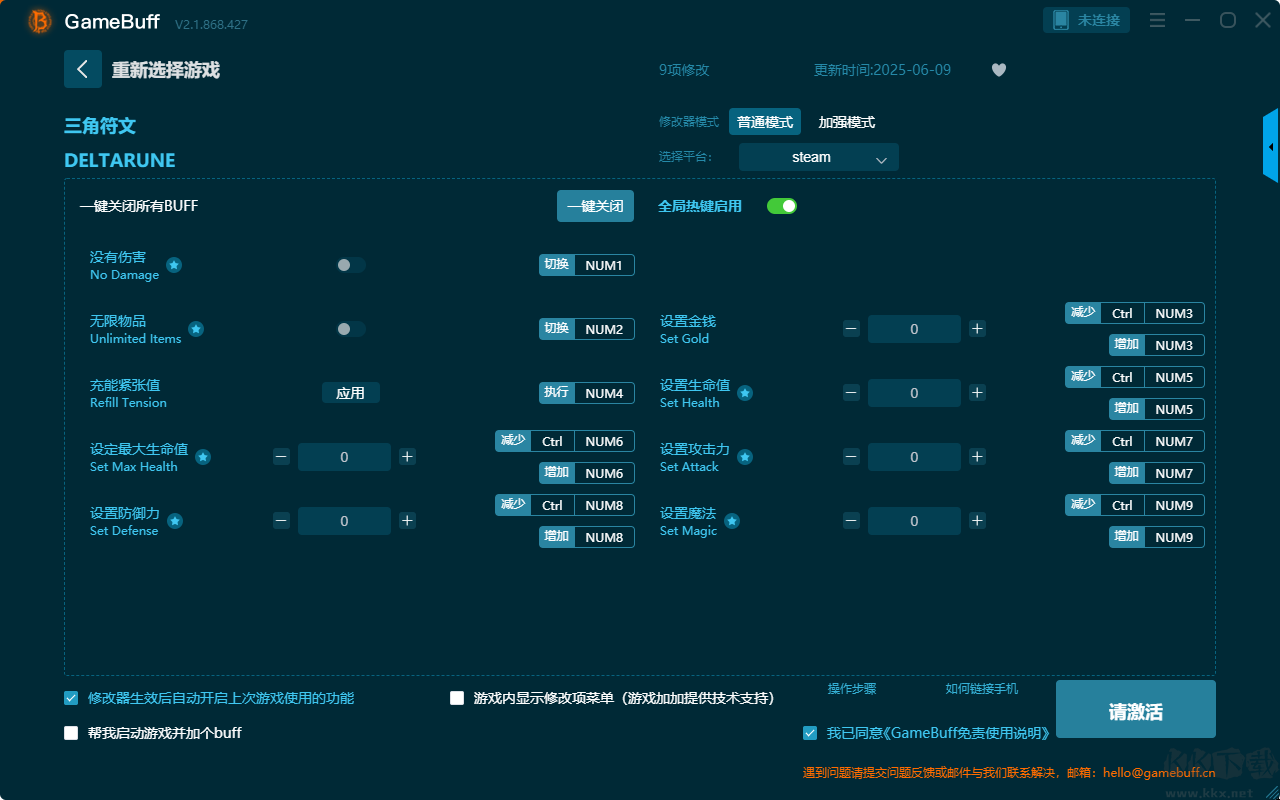Decrease Set Attack value with minus
Screen dimensions: 1280x800
tap(851, 457)
